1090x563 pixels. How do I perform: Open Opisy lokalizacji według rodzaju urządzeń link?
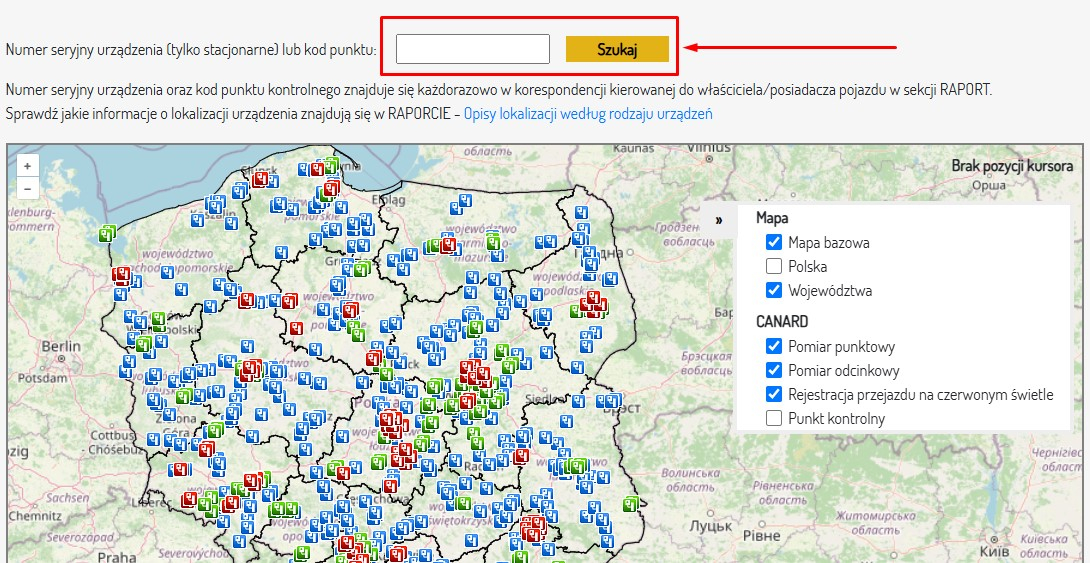coord(588,113)
